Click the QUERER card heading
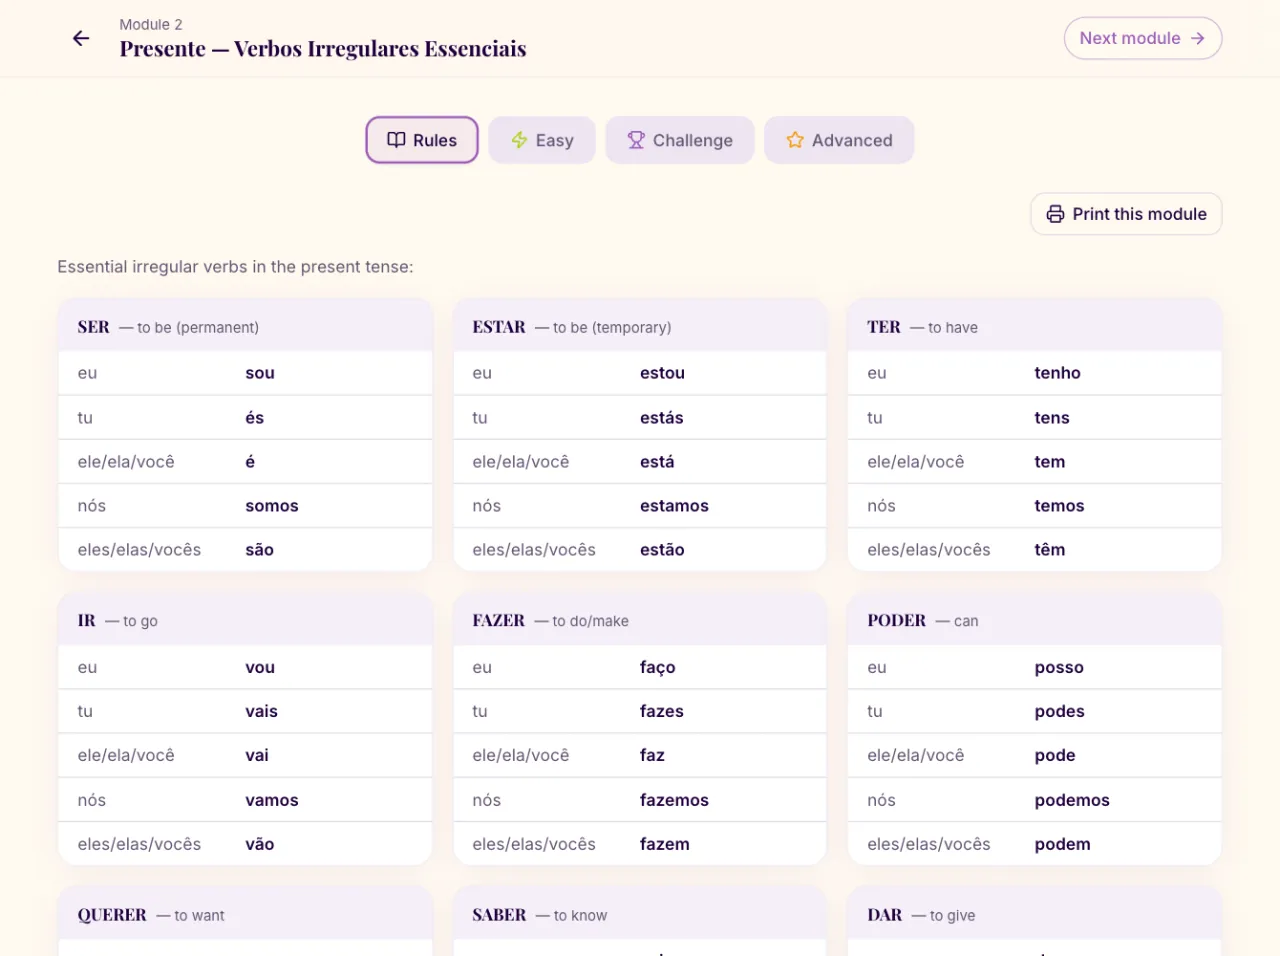The height and width of the screenshot is (956, 1280). (112, 915)
